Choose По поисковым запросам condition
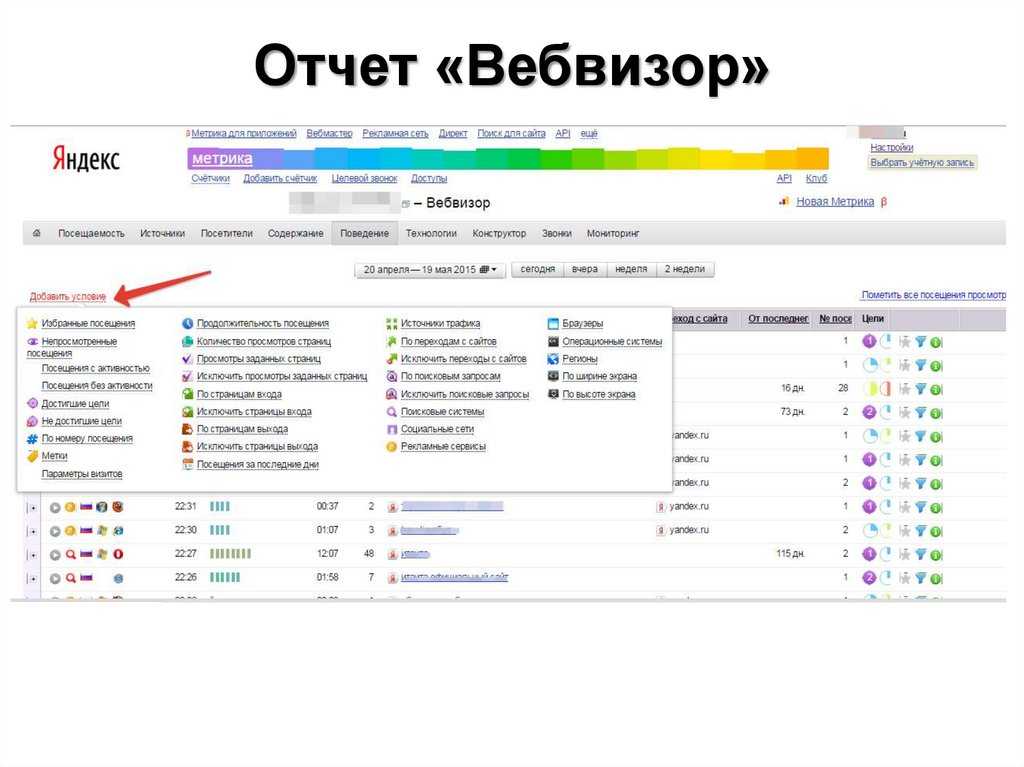The height and width of the screenshot is (767, 1024). pyautogui.click(x=450, y=376)
